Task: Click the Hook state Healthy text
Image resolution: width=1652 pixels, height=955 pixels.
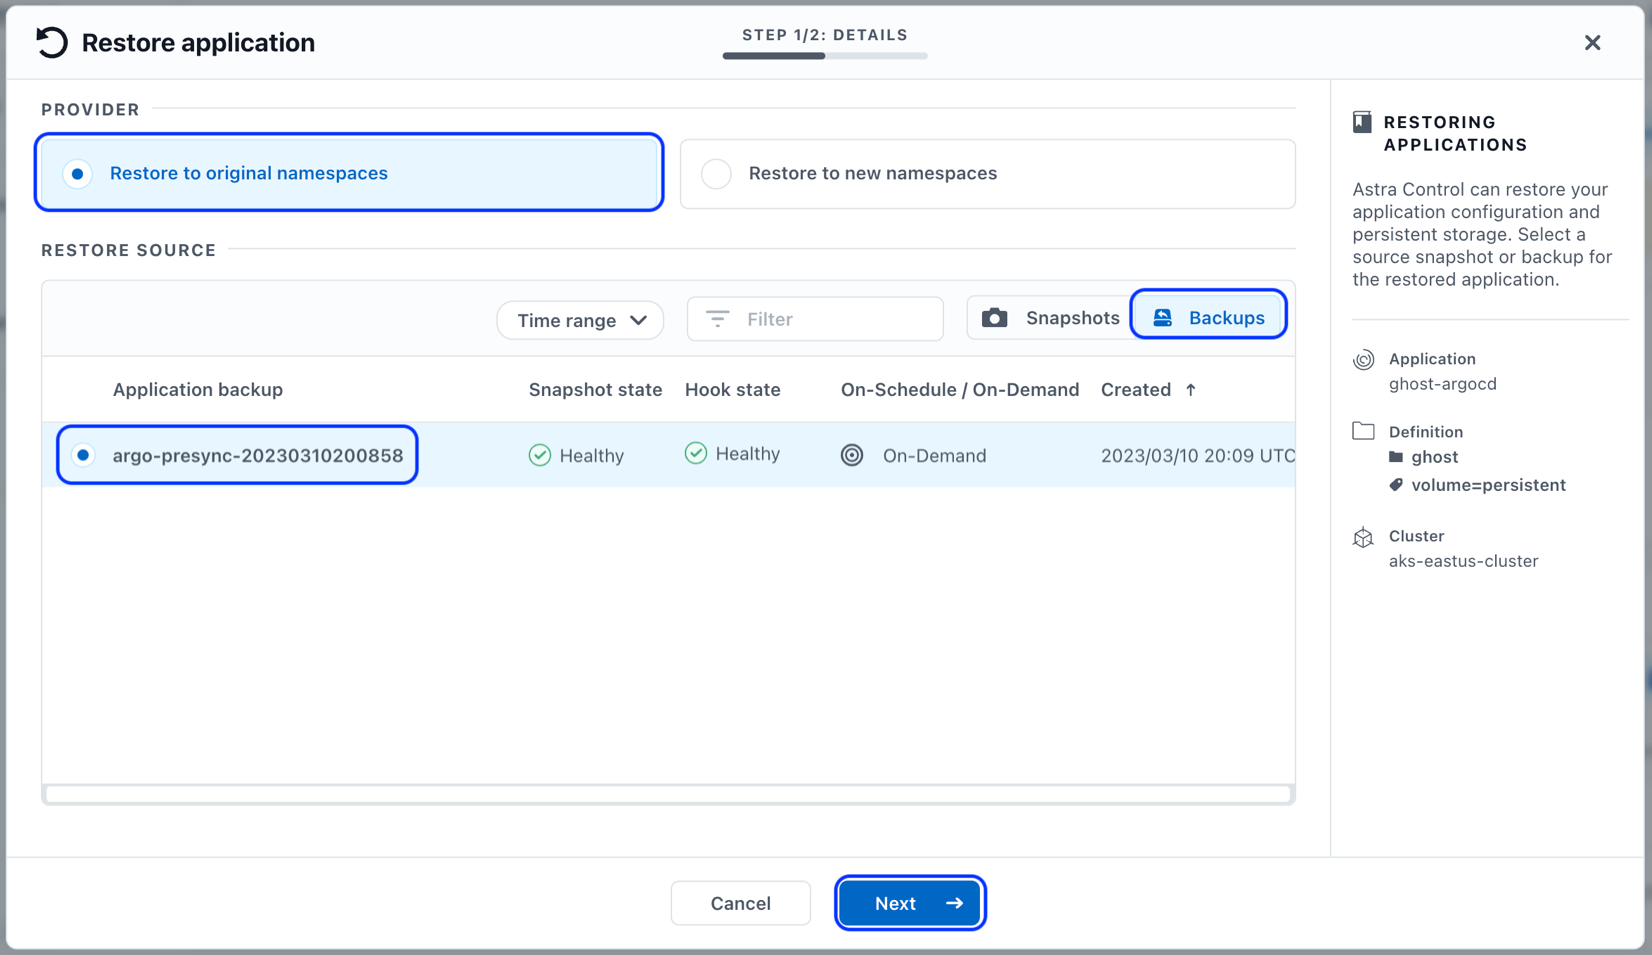Action: coord(748,453)
